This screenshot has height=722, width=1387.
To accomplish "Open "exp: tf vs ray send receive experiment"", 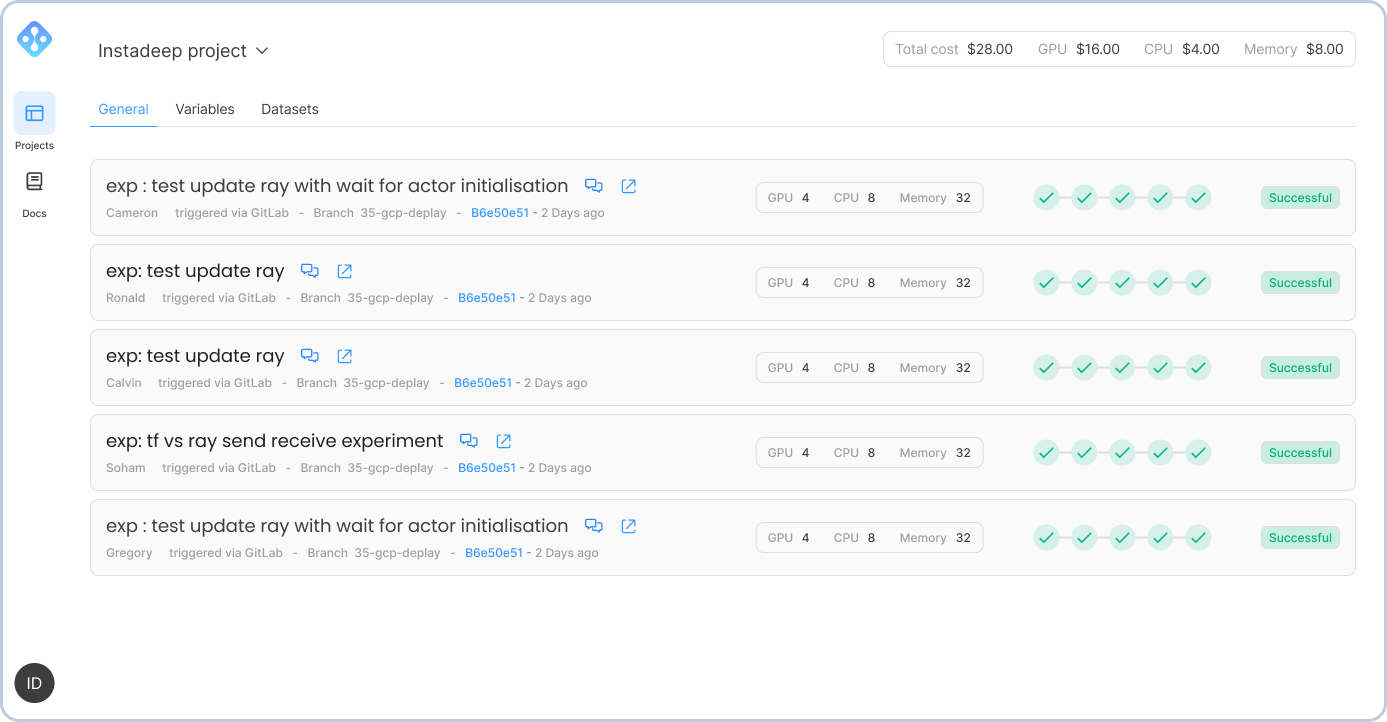I will pos(275,441).
